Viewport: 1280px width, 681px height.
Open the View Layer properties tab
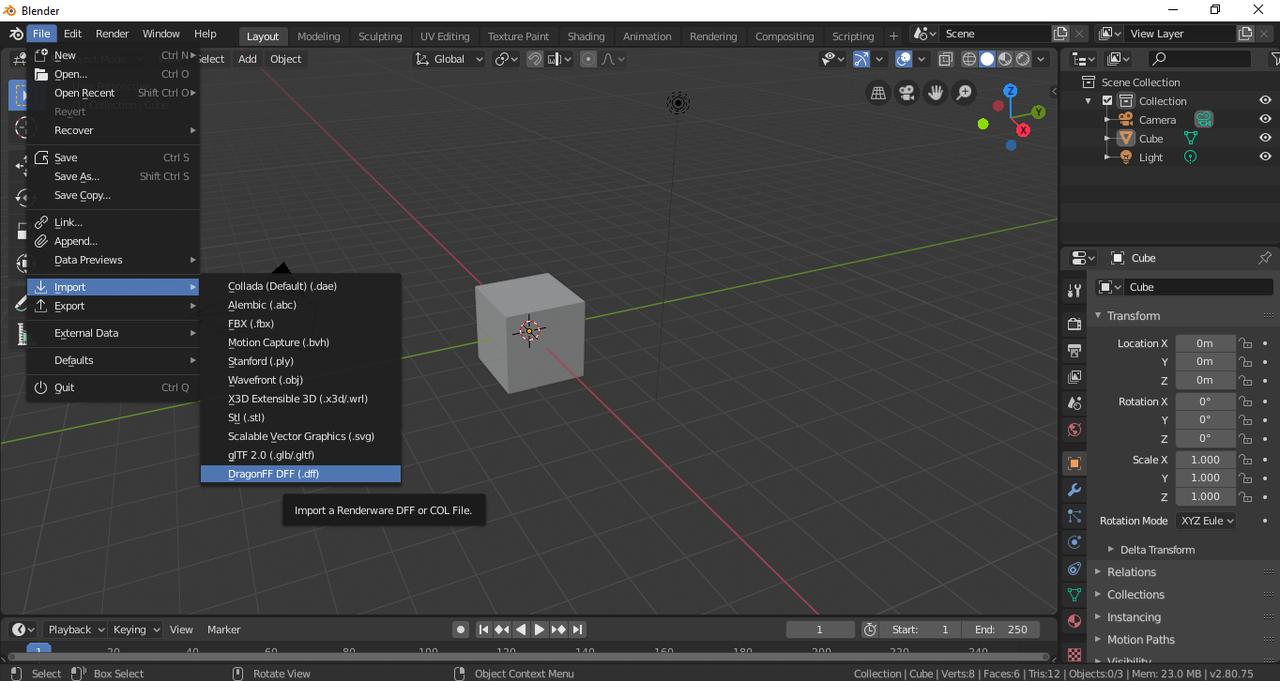click(x=1075, y=377)
